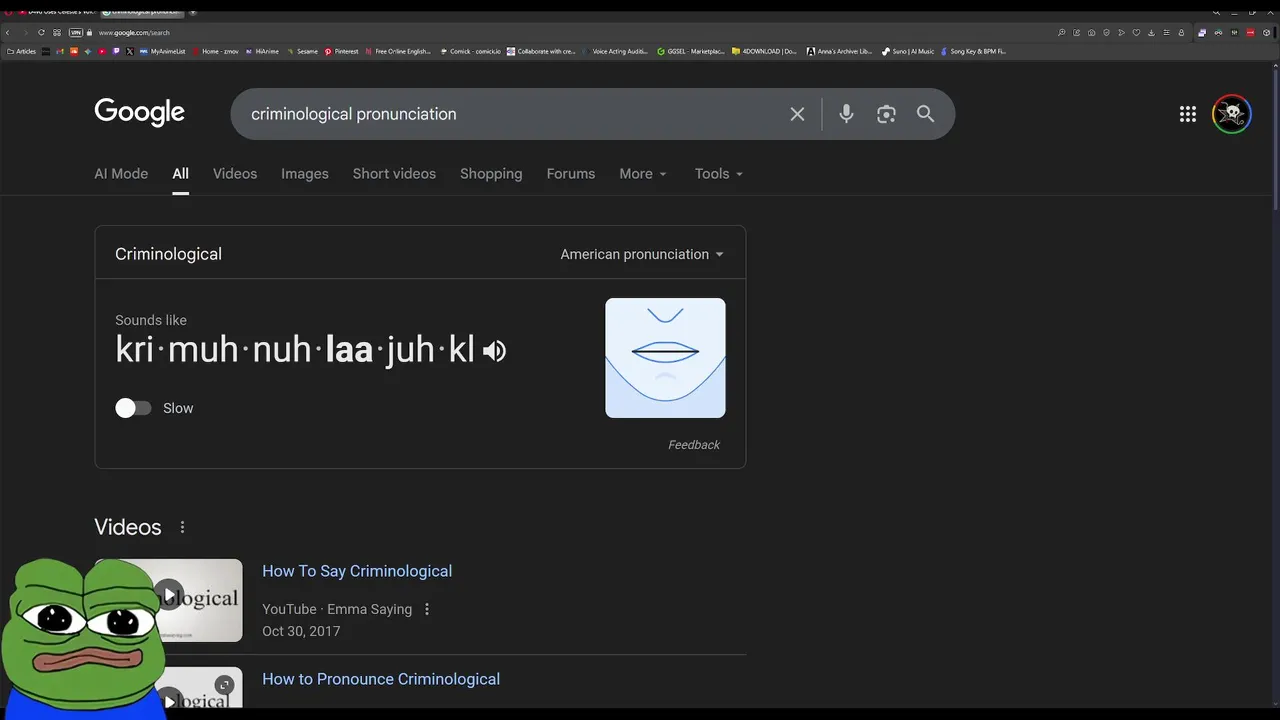Open Google Lens image search icon
Image resolution: width=1280 pixels, height=720 pixels.
coord(886,114)
